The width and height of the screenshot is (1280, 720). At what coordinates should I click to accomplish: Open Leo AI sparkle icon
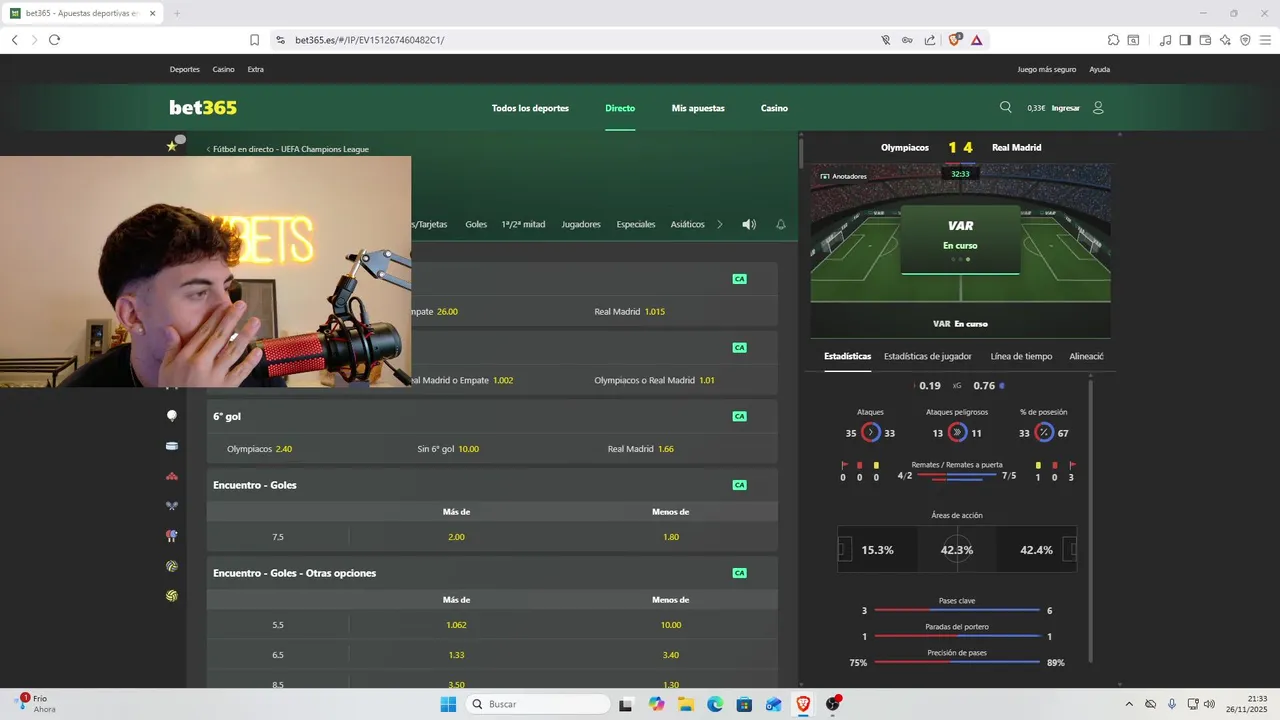(x=1225, y=40)
